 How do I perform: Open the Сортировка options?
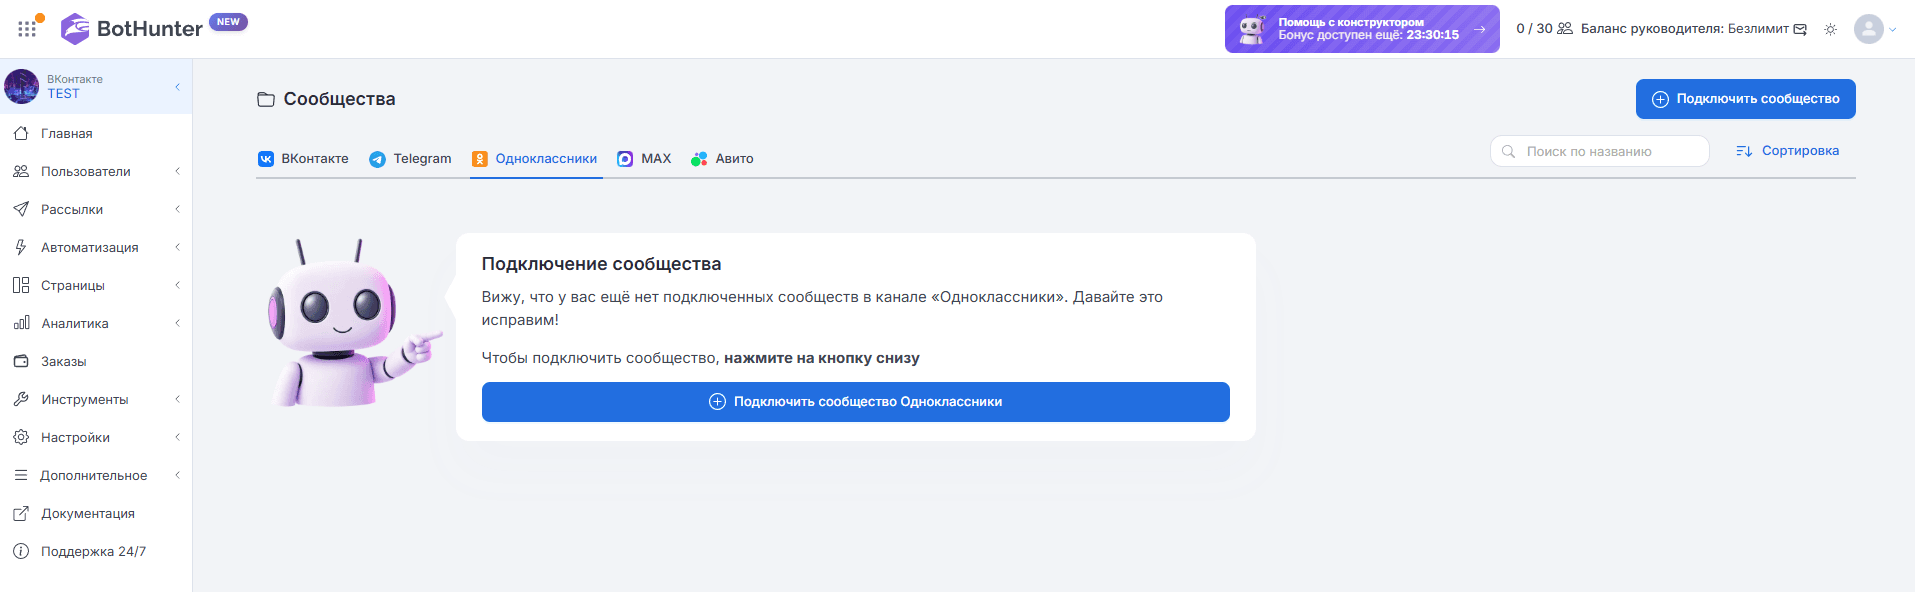(1787, 151)
